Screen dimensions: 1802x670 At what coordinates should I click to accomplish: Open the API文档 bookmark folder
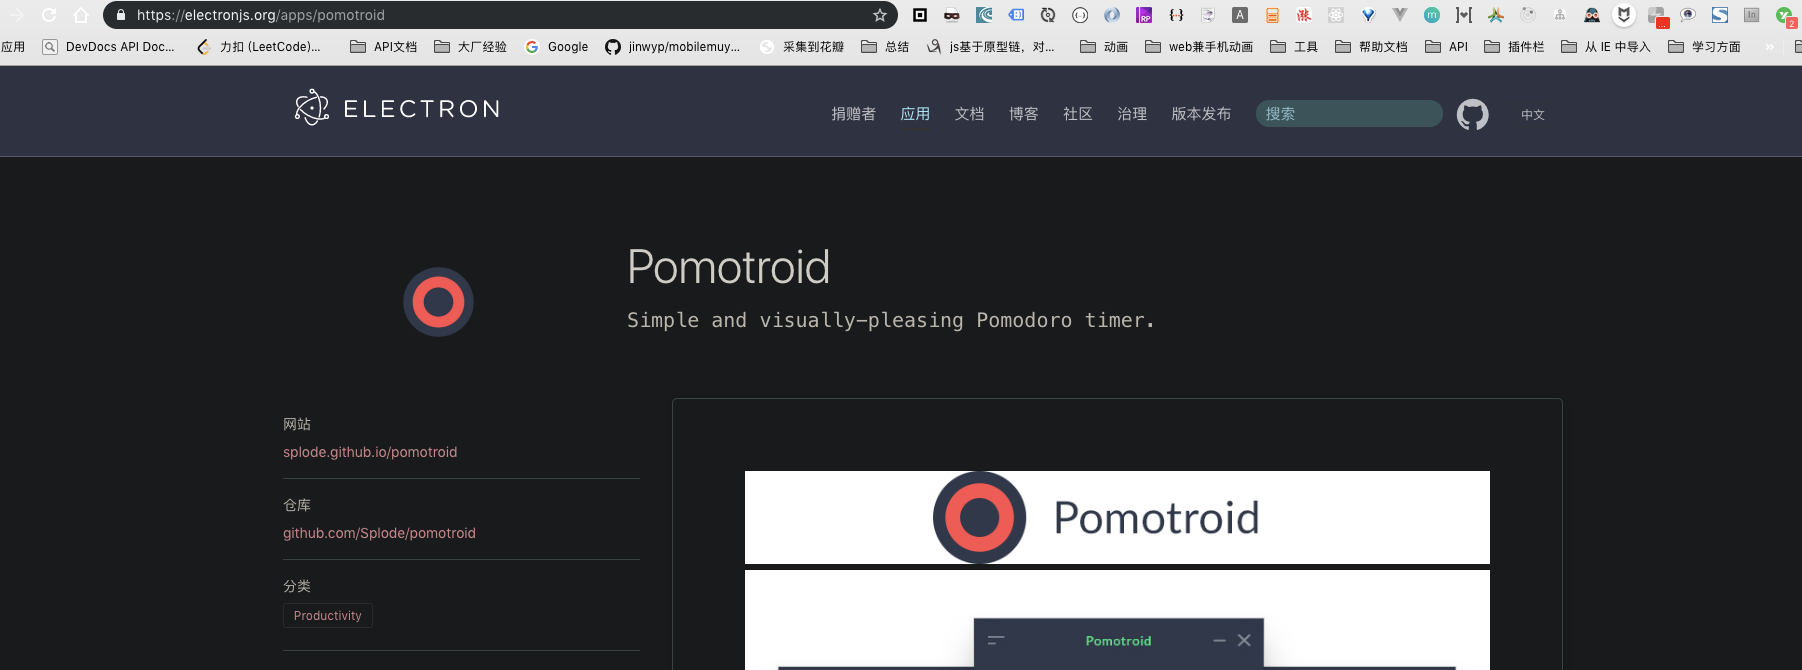coord(383,47)
